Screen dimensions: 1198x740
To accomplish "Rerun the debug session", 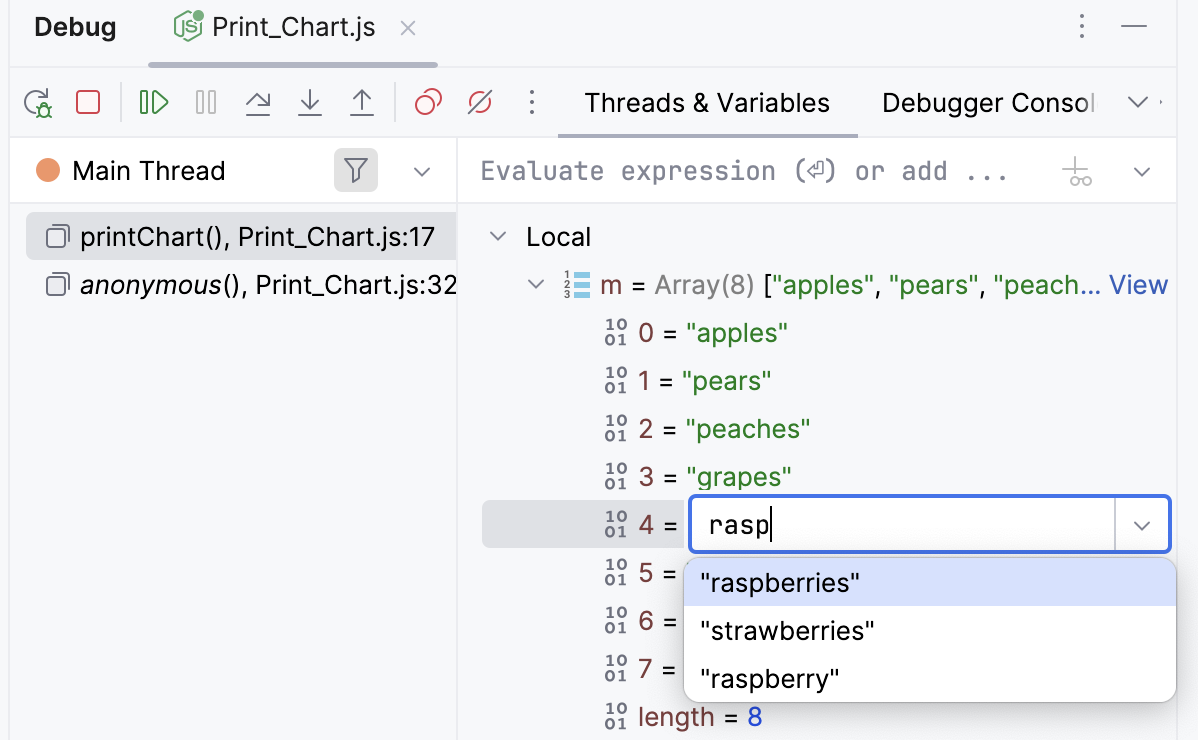I will pos(37,102).
